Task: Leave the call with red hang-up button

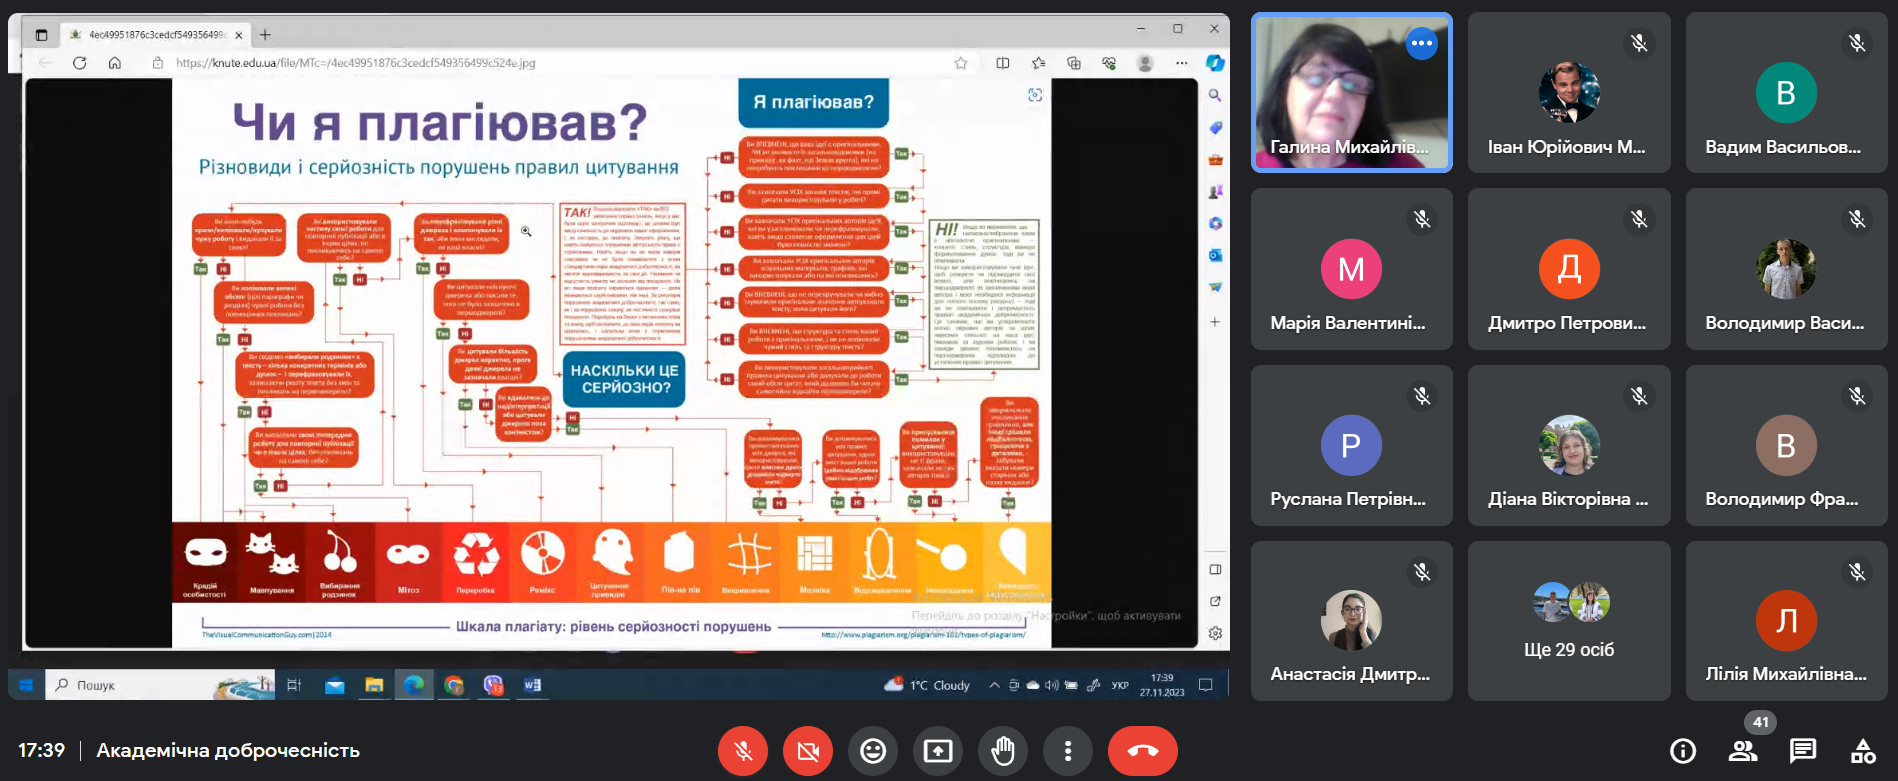Action: (1143, 751)
